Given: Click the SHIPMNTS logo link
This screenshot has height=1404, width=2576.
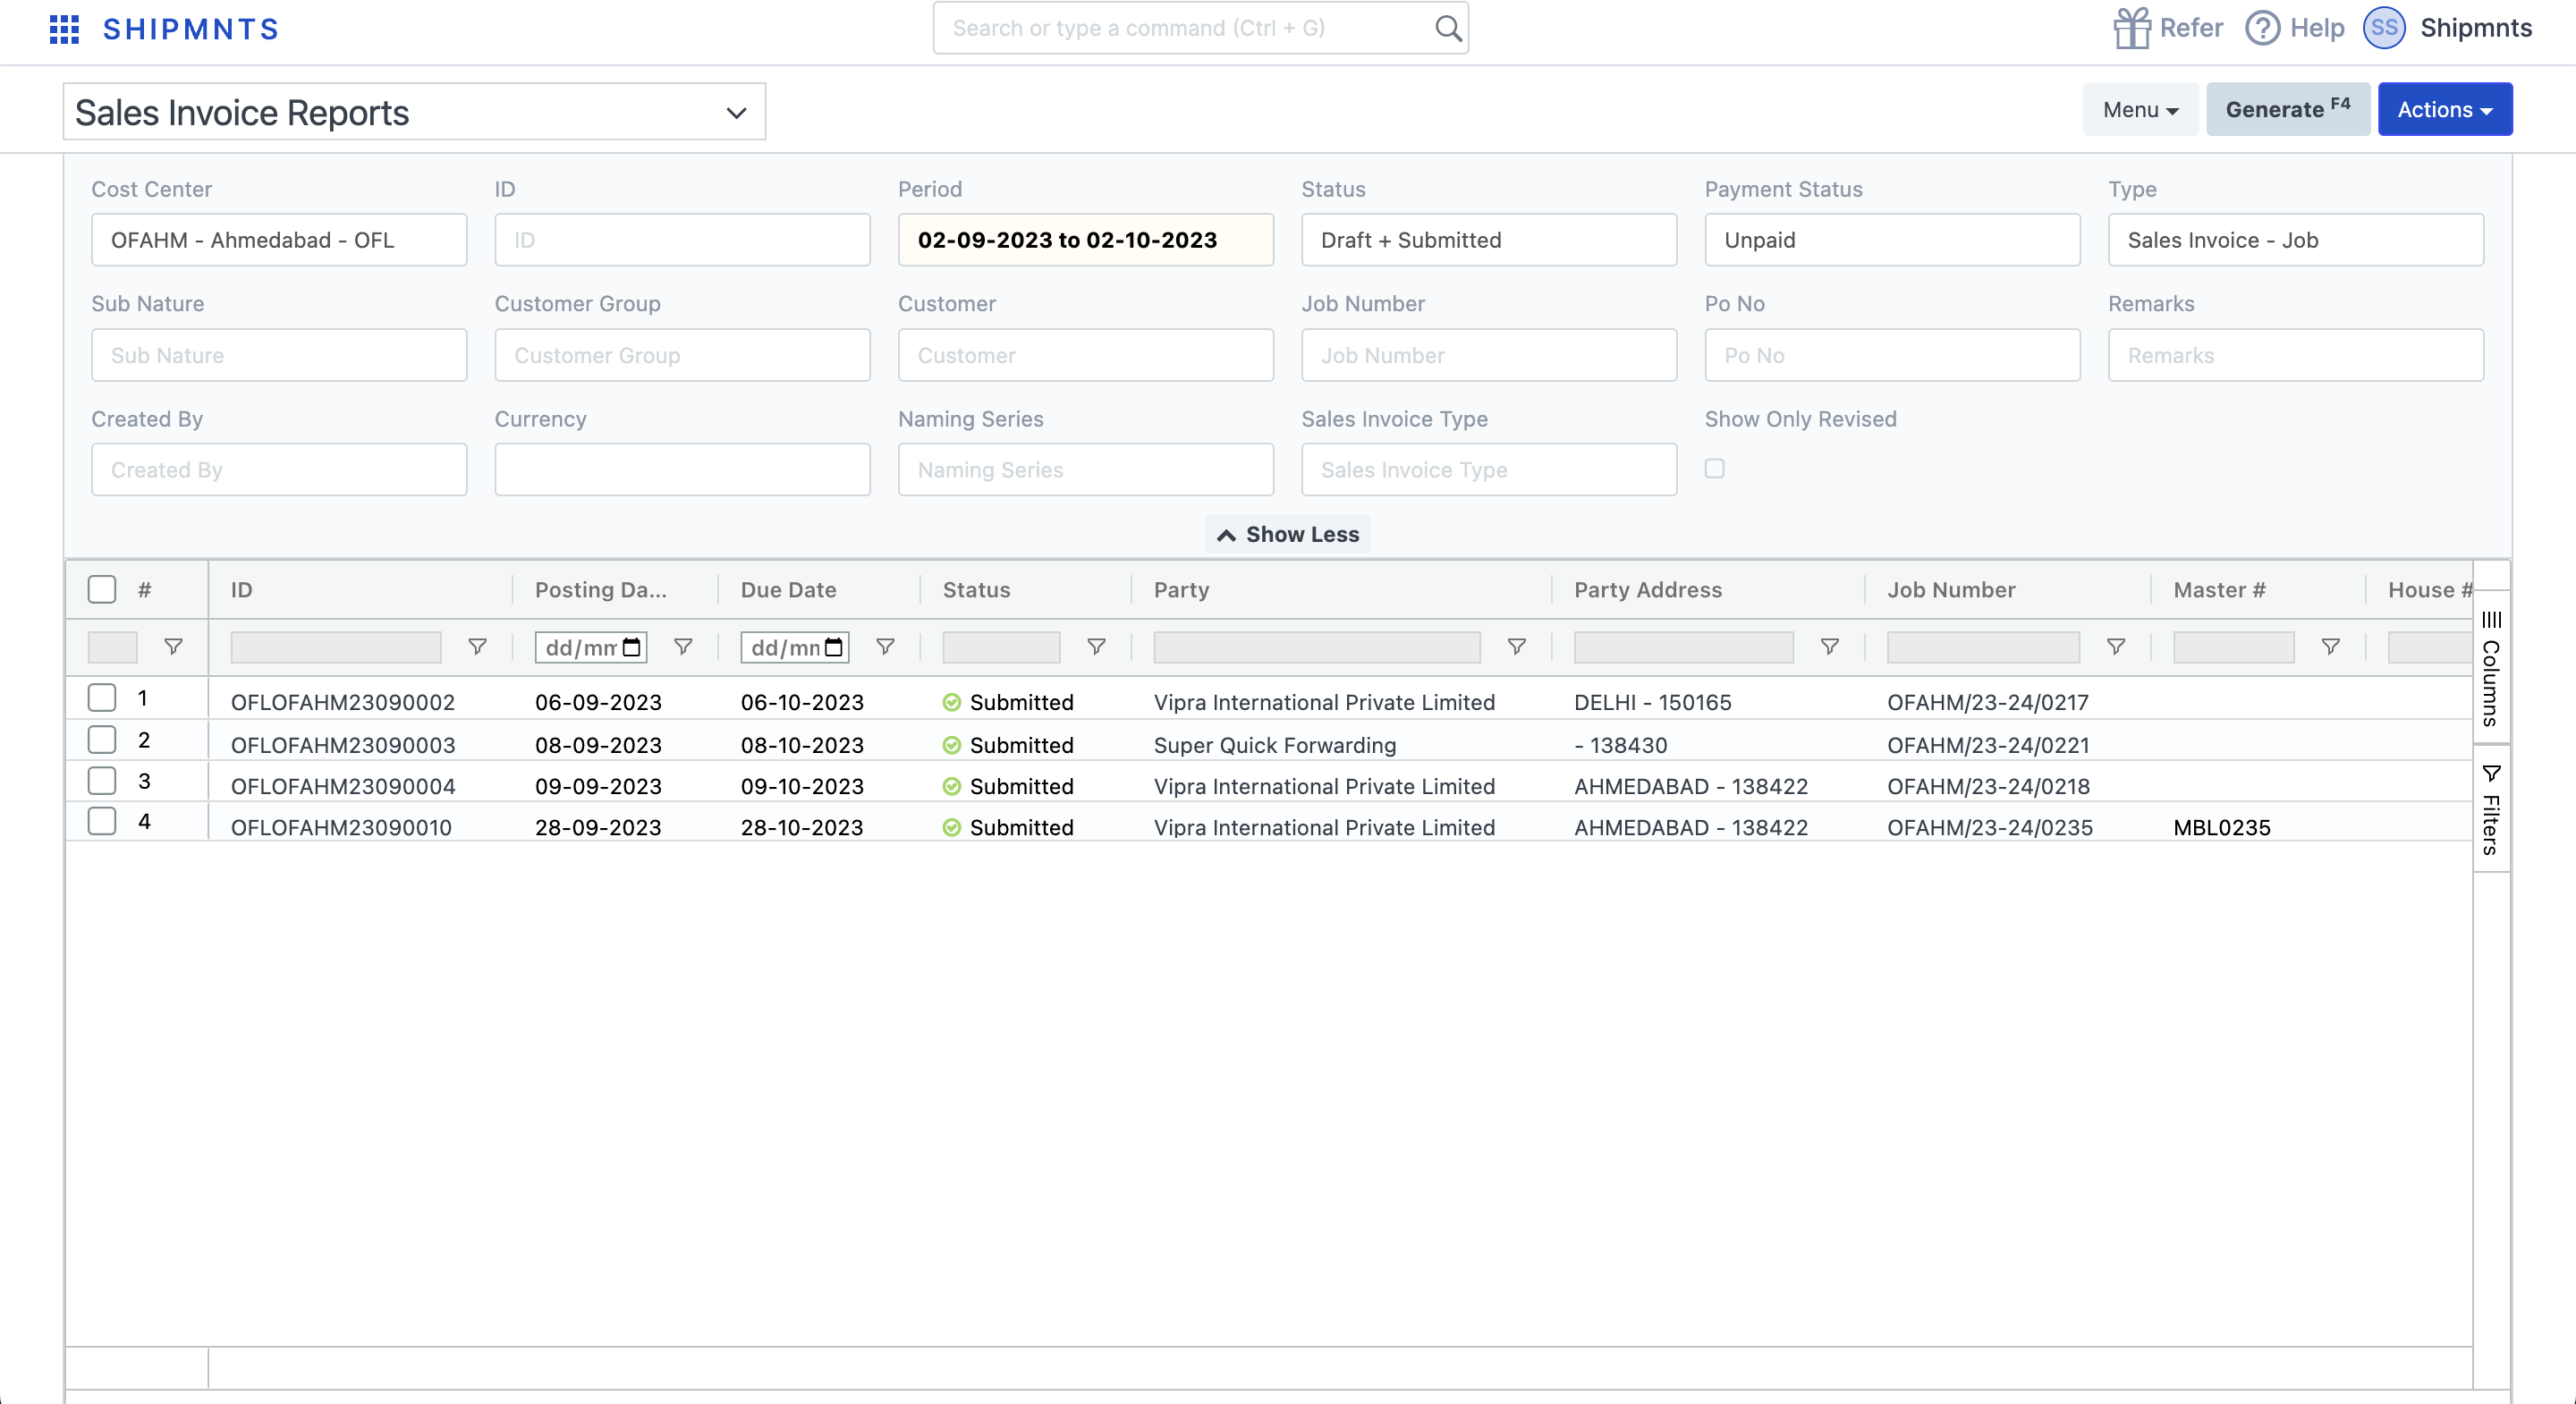Looking at the screenshot, I should pyautogui.click(x=191, y=29).
